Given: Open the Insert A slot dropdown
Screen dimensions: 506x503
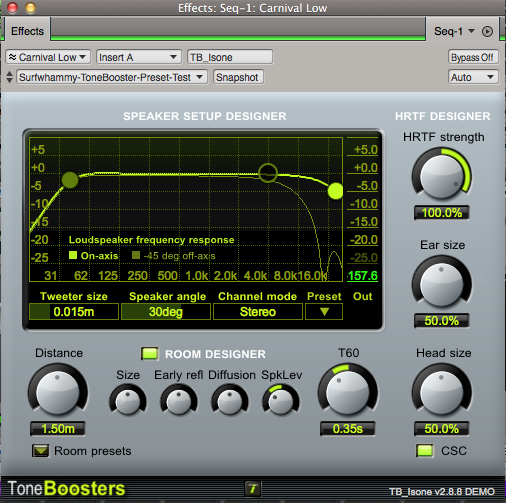Looking at the screenshot, I should point(139,57).
